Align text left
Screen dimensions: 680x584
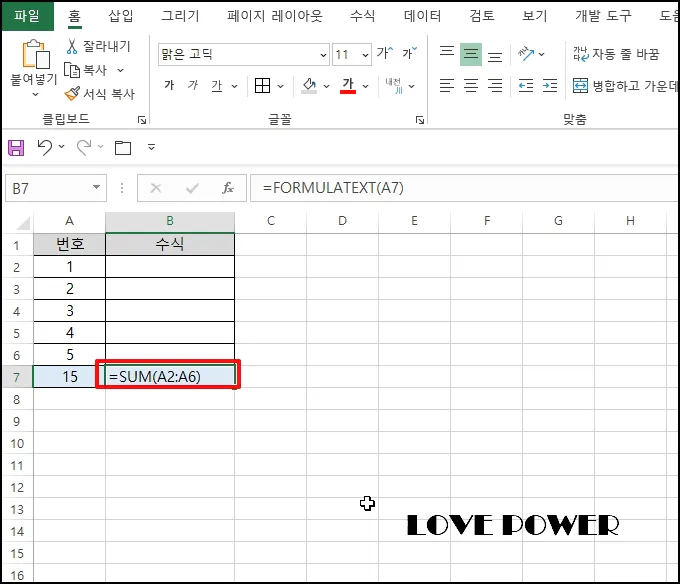447,85
